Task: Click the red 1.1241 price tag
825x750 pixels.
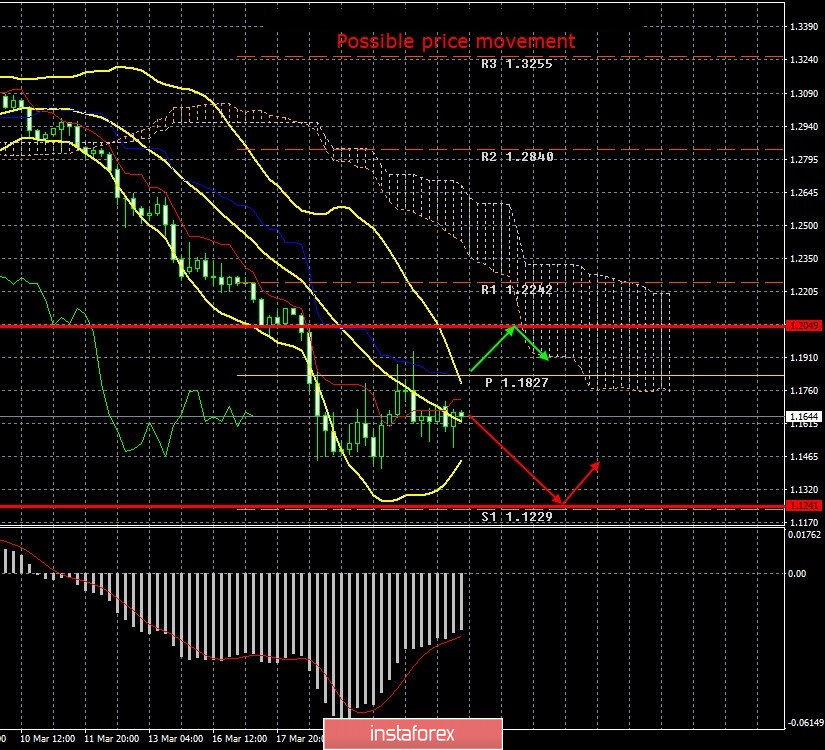Action: point(804,505)
